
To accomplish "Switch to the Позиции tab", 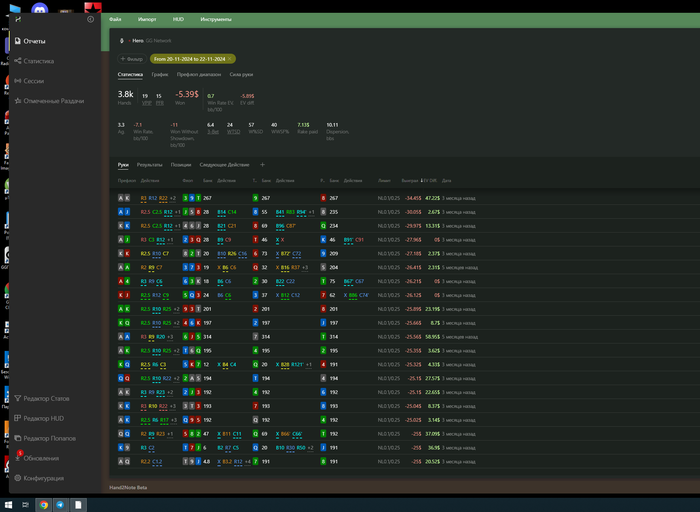I will (x=181, y=165).
